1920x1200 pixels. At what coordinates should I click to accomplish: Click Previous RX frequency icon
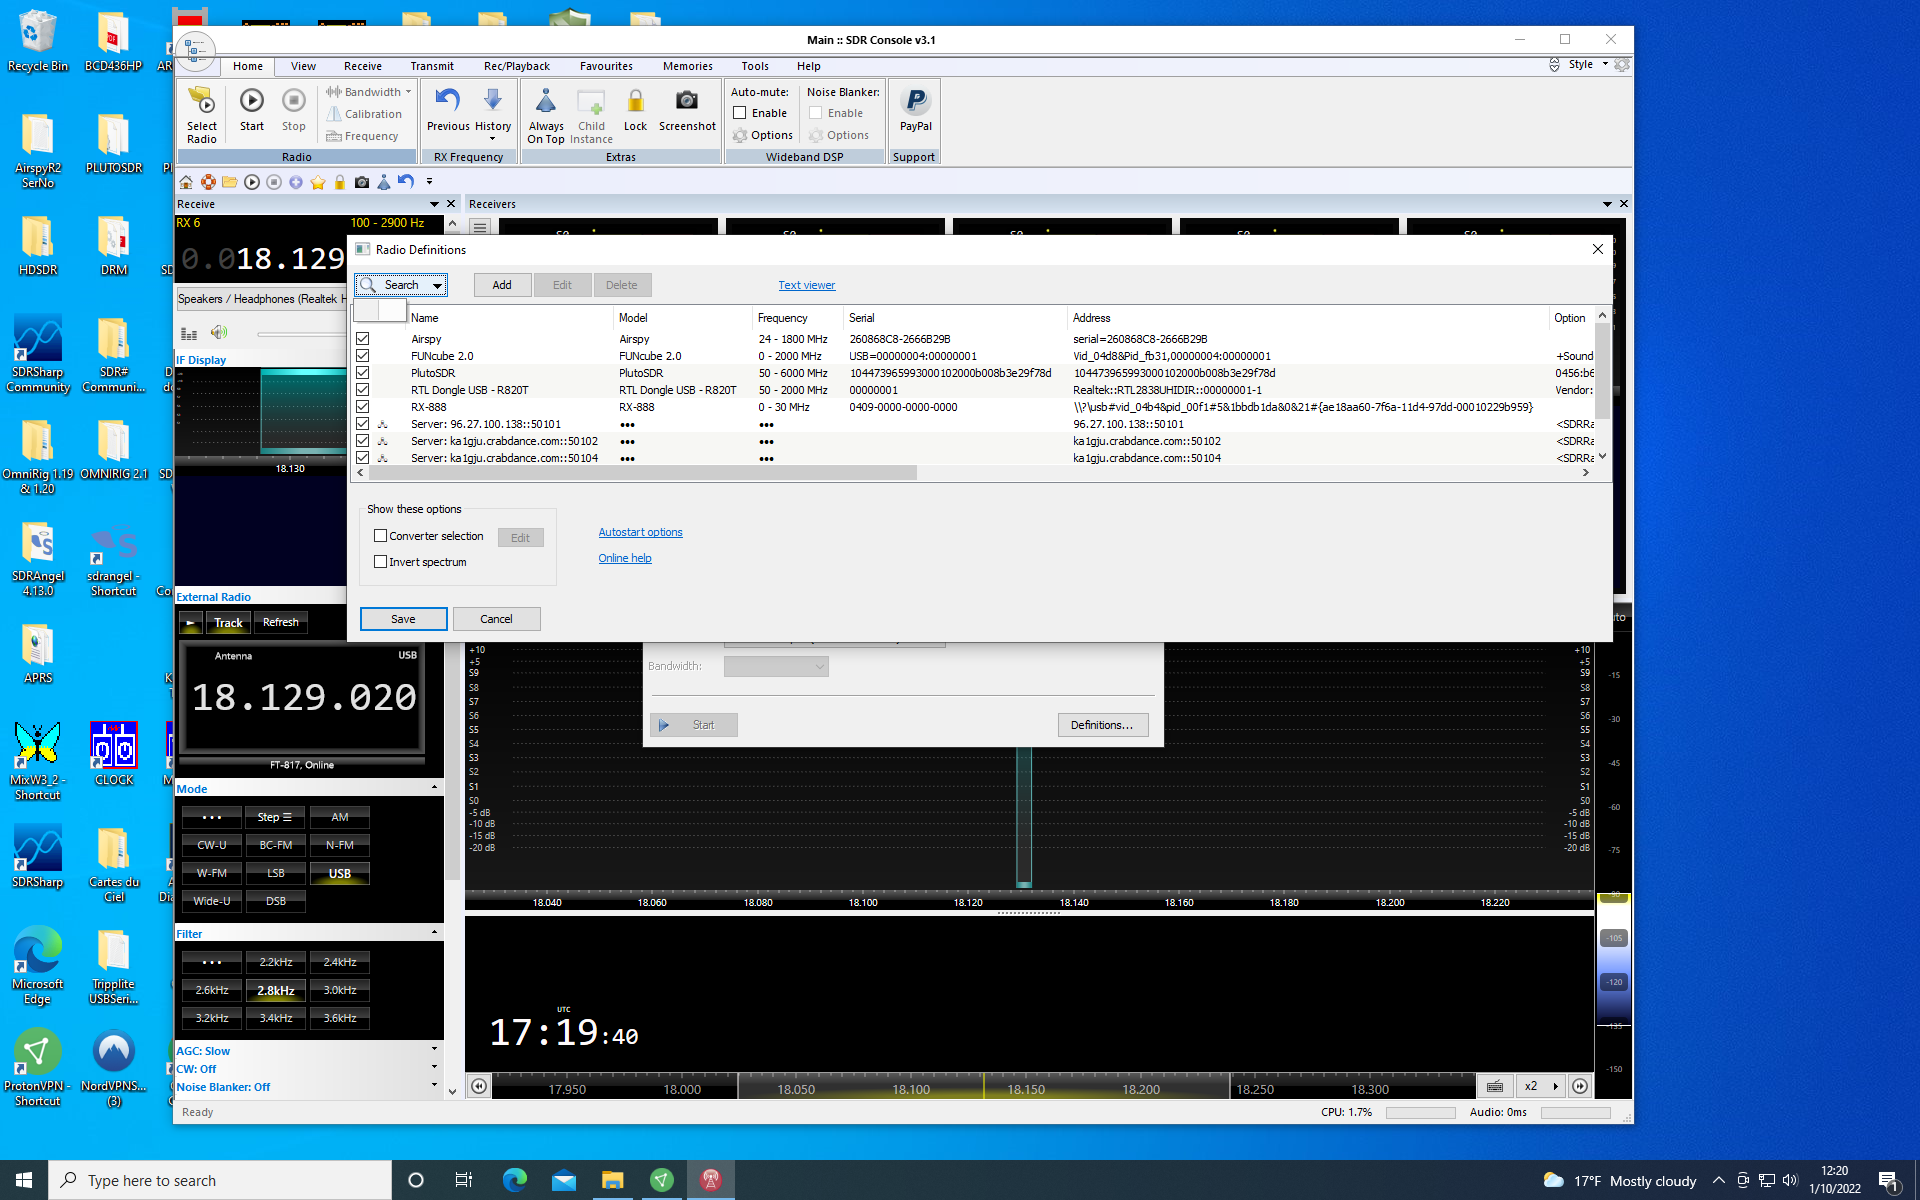pyautogui.click(x=447, y=101)
